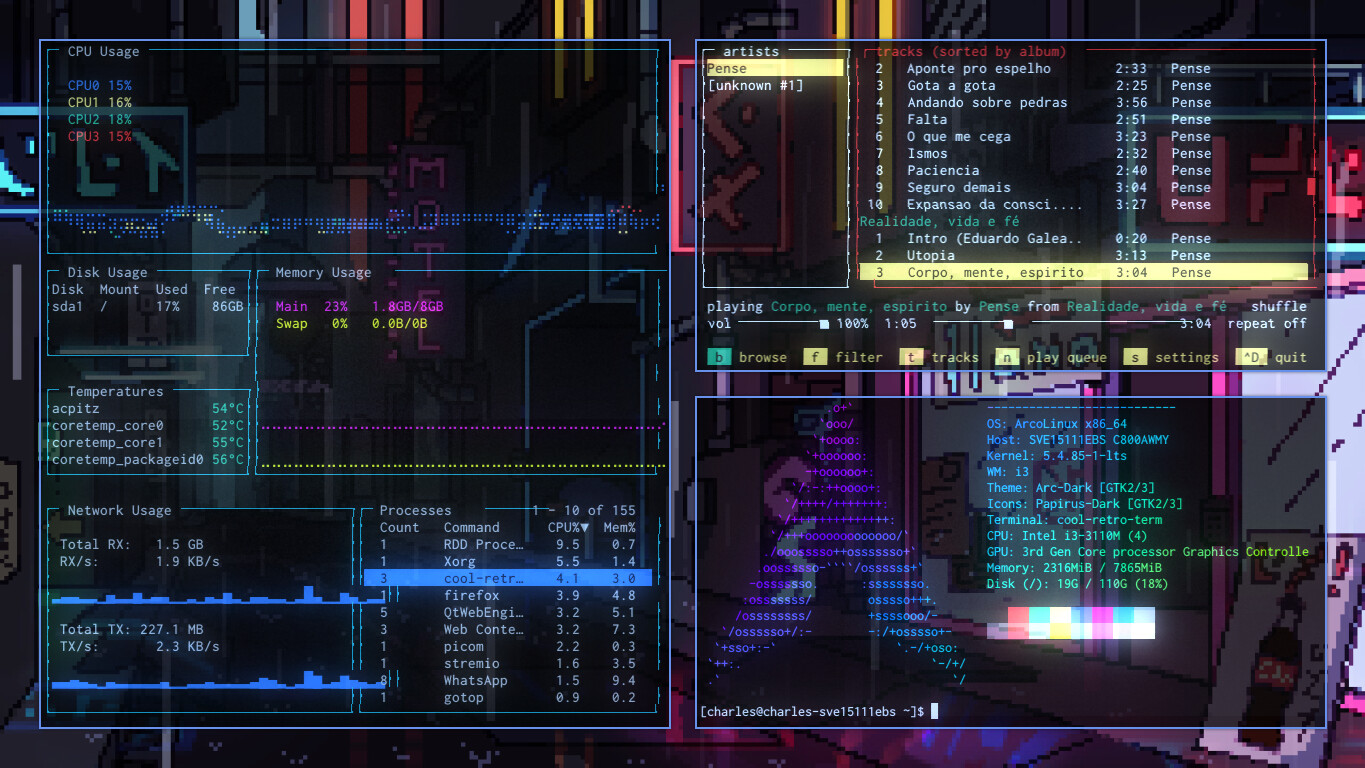The width and height of the screenshot is (1365, 768).
Task: Click the green 'b' browse shortcut badge
Action: coord(719,357)
